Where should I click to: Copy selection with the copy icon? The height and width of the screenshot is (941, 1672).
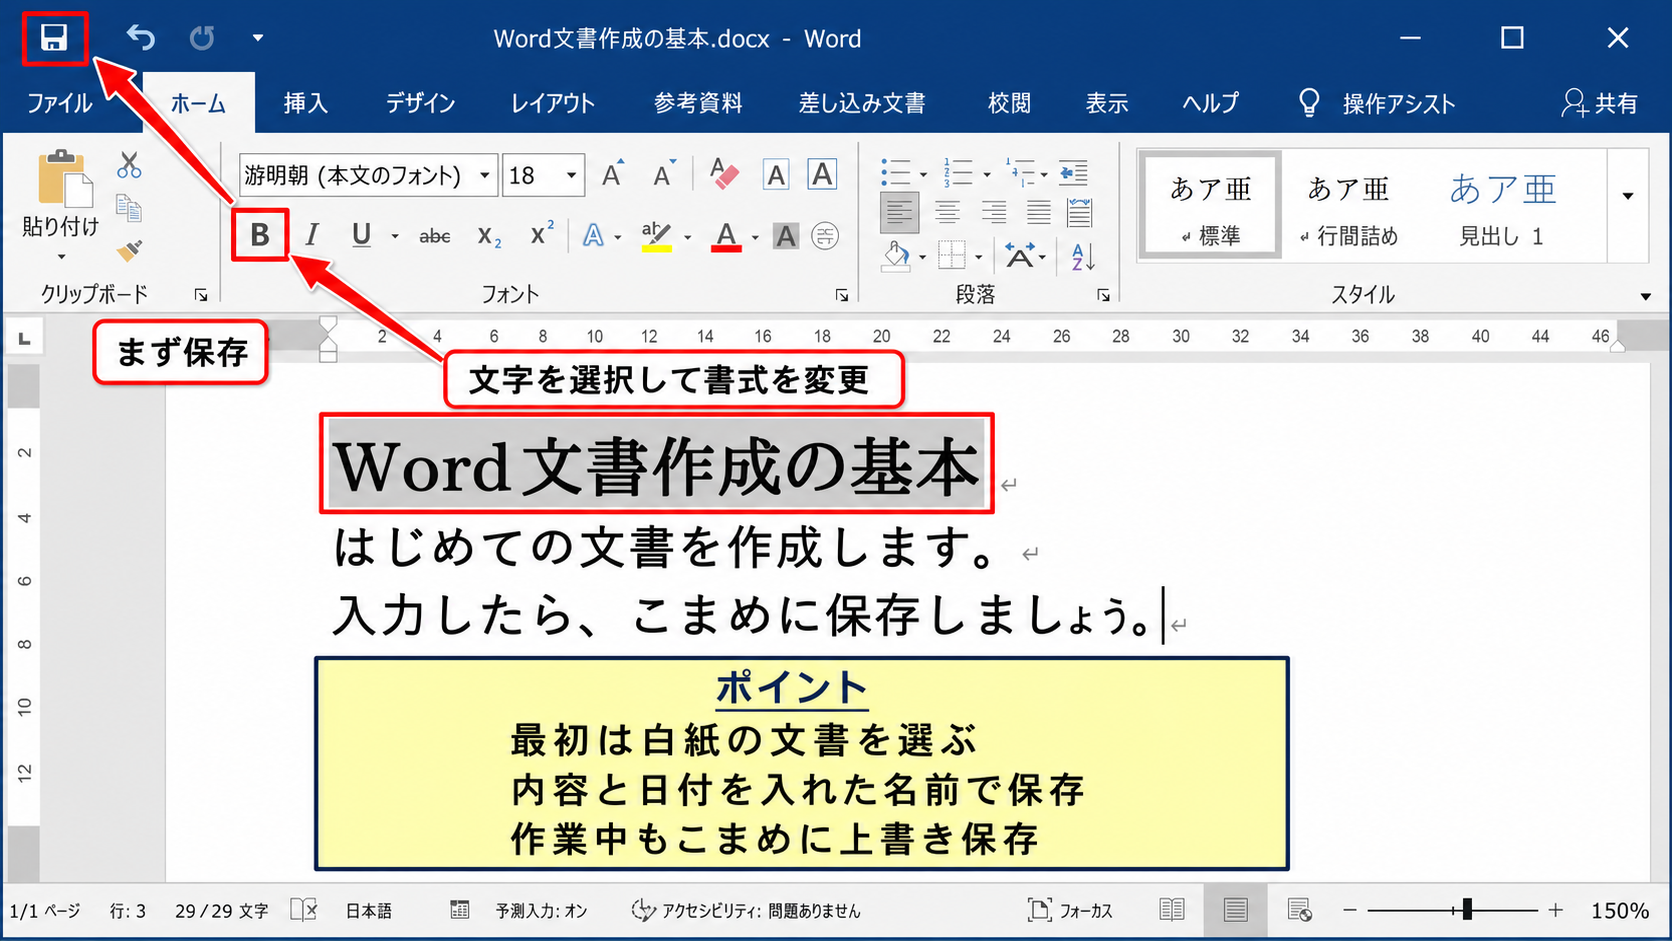pos(129,208)
